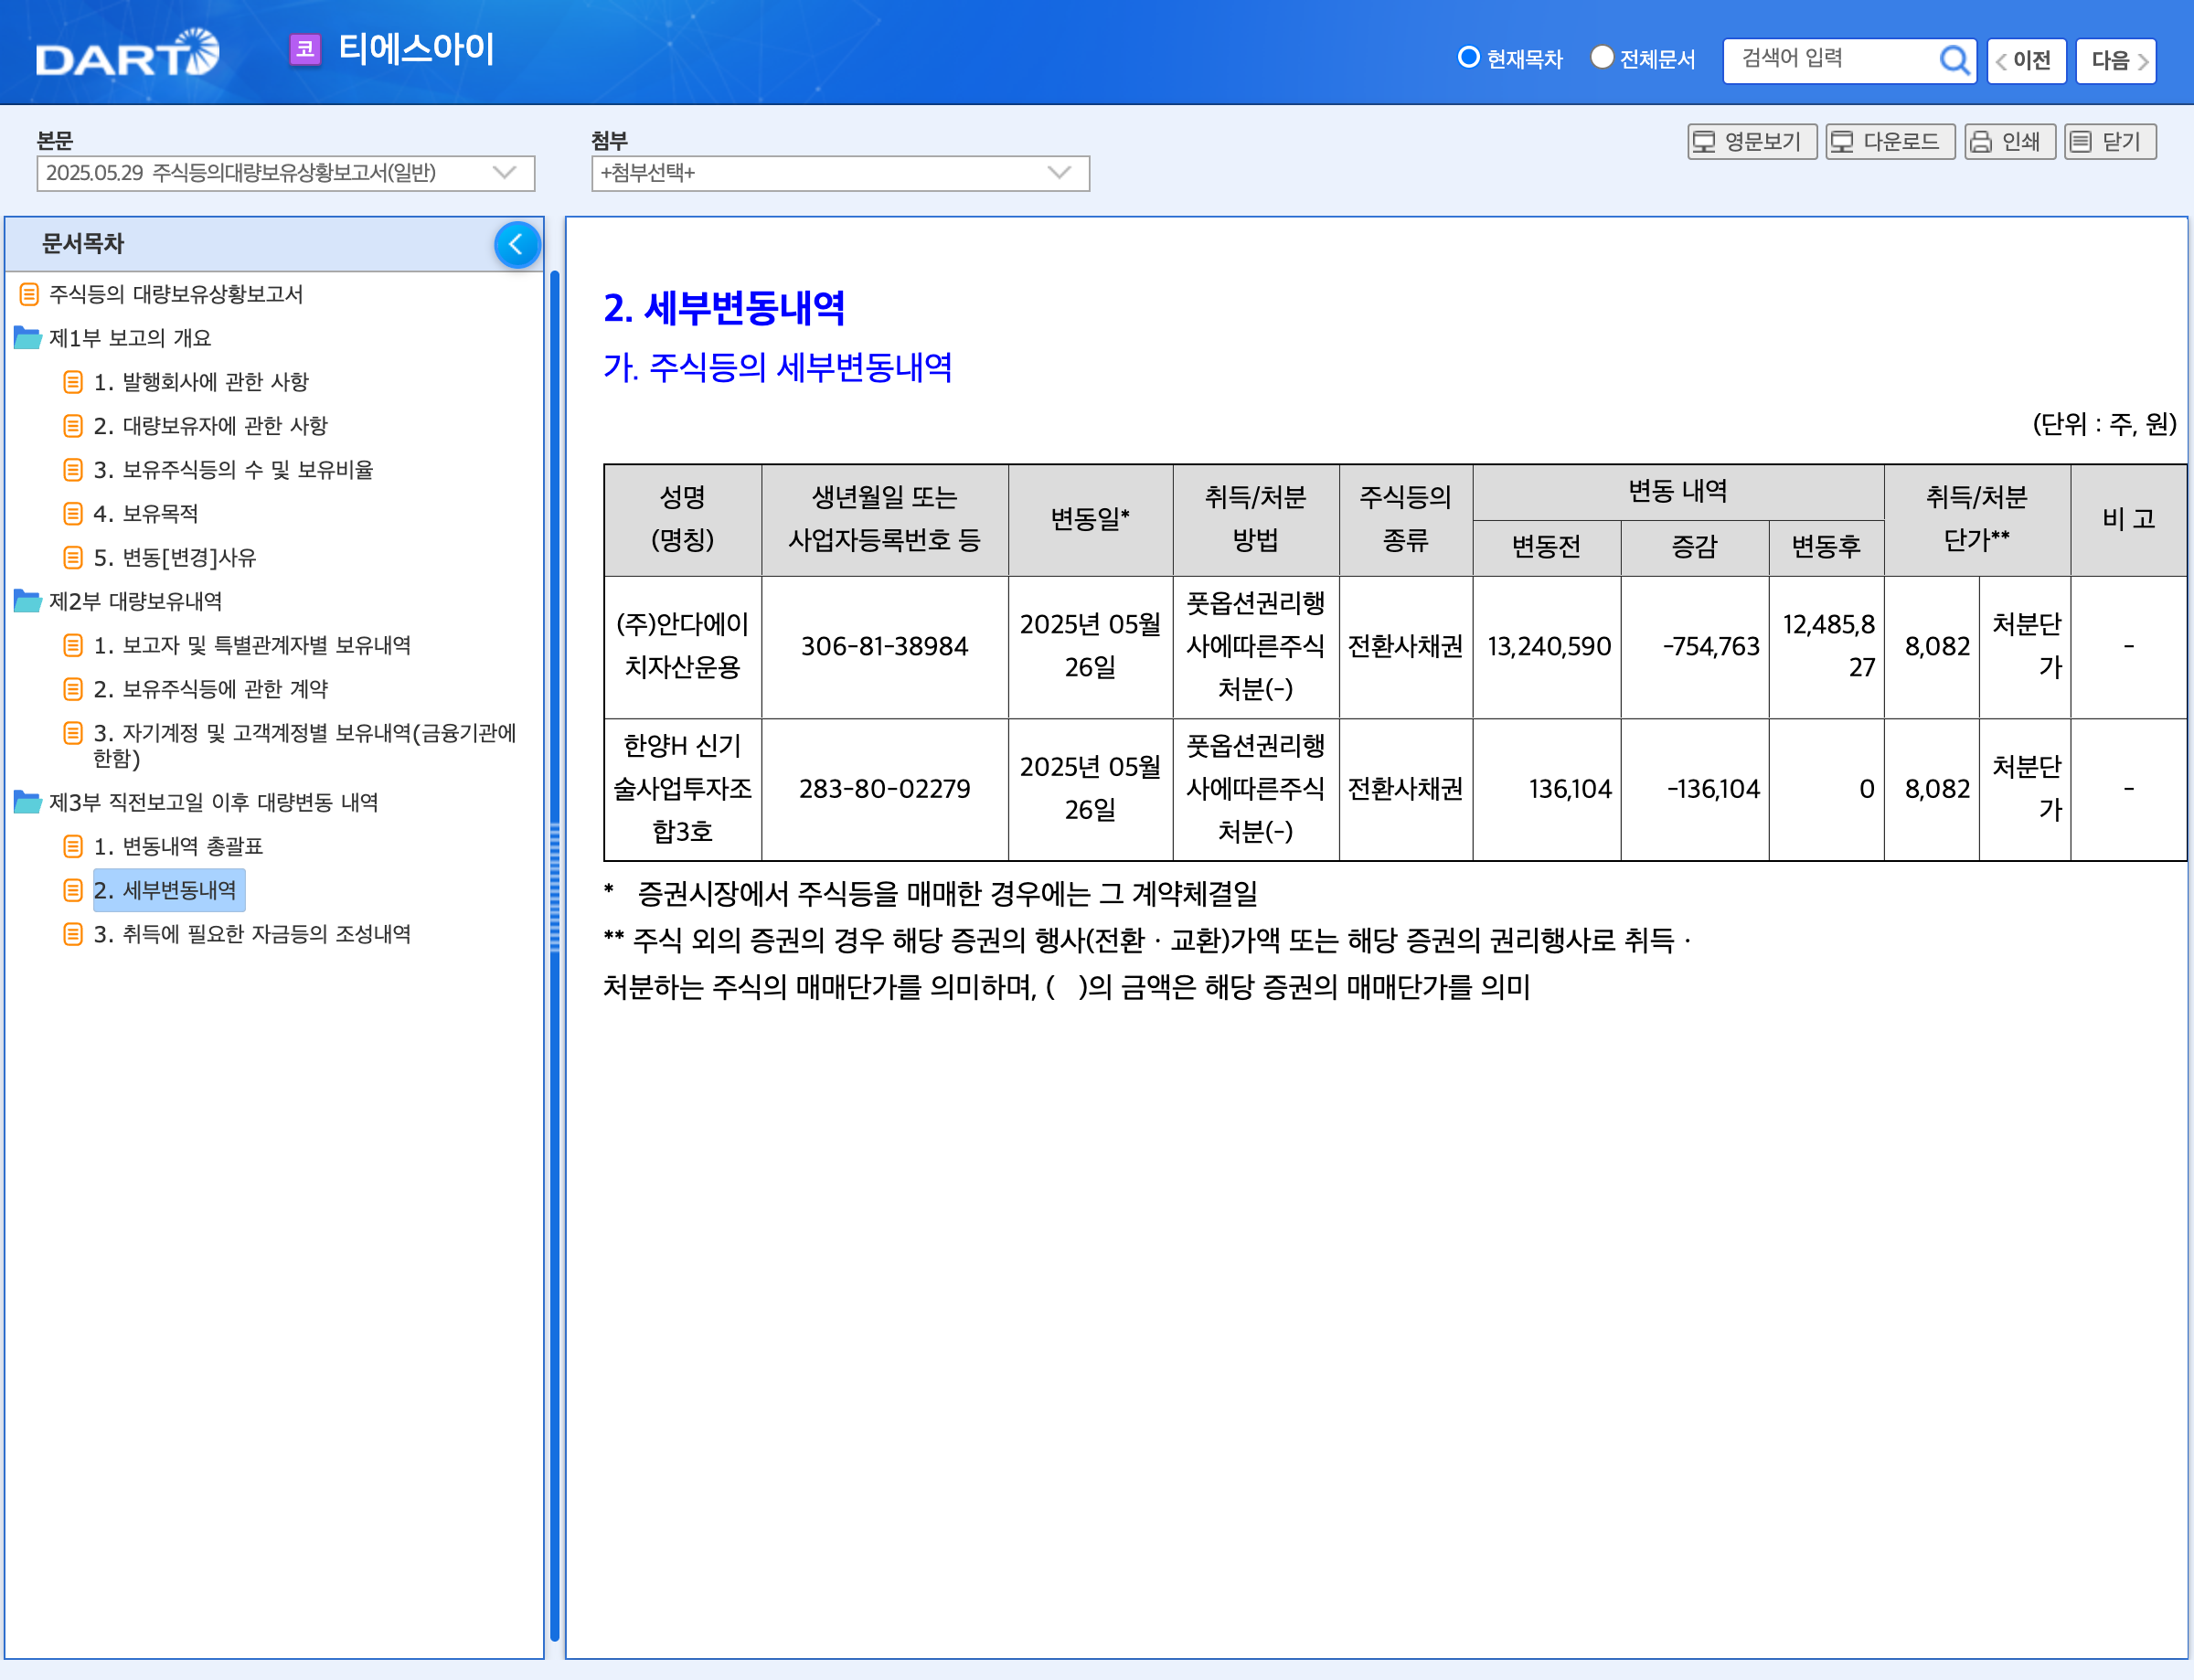Click the 다운로드 button

(1890, 142)
